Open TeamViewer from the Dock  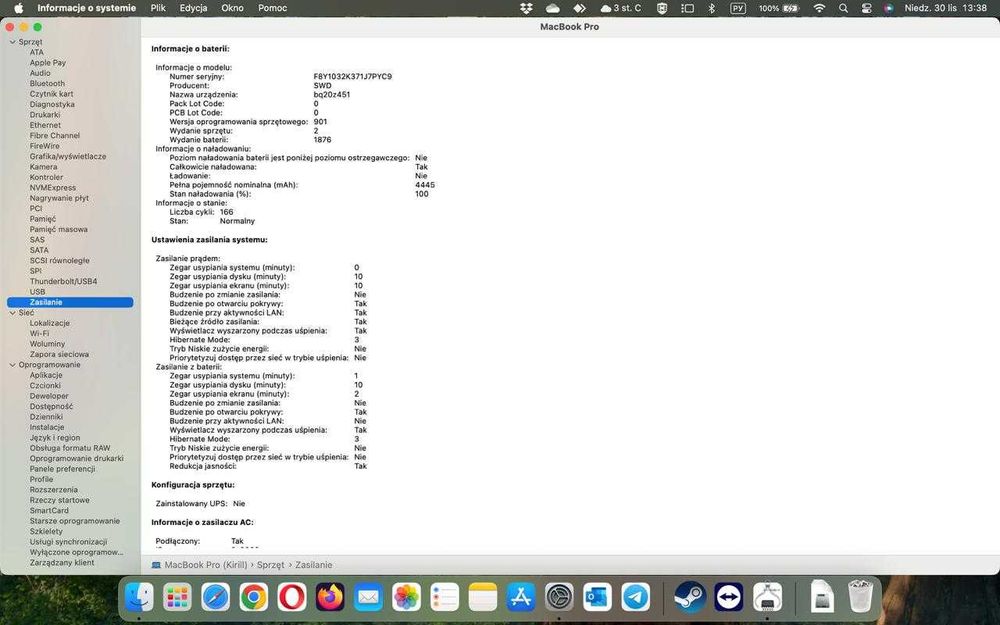pos(728,598)
